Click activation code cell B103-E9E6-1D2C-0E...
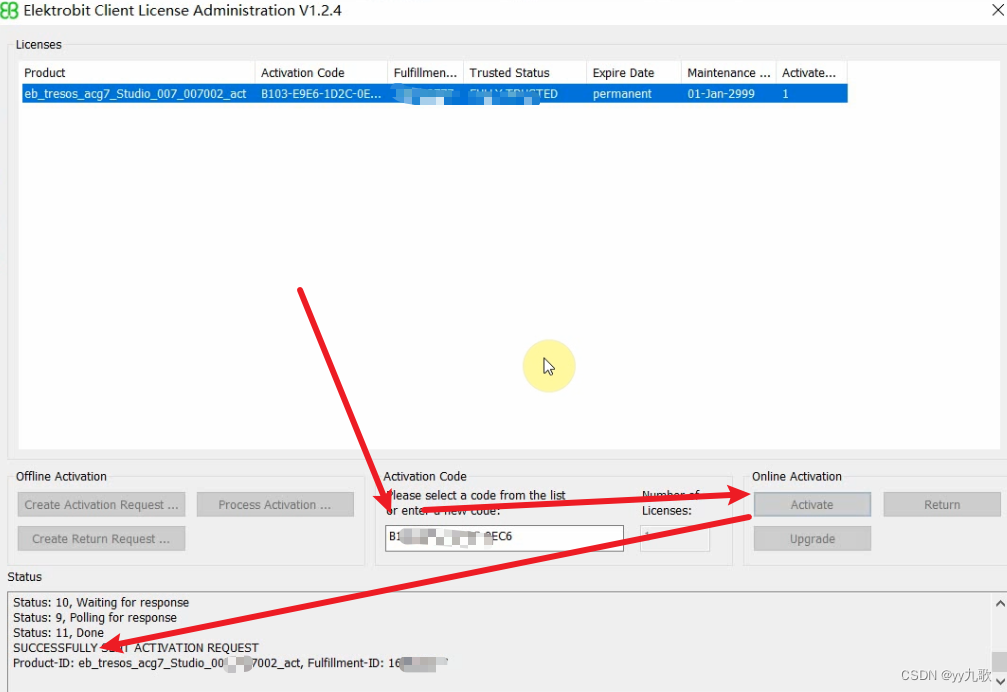This screenshot has height=692, width=1007. click(x=321, y=94)
